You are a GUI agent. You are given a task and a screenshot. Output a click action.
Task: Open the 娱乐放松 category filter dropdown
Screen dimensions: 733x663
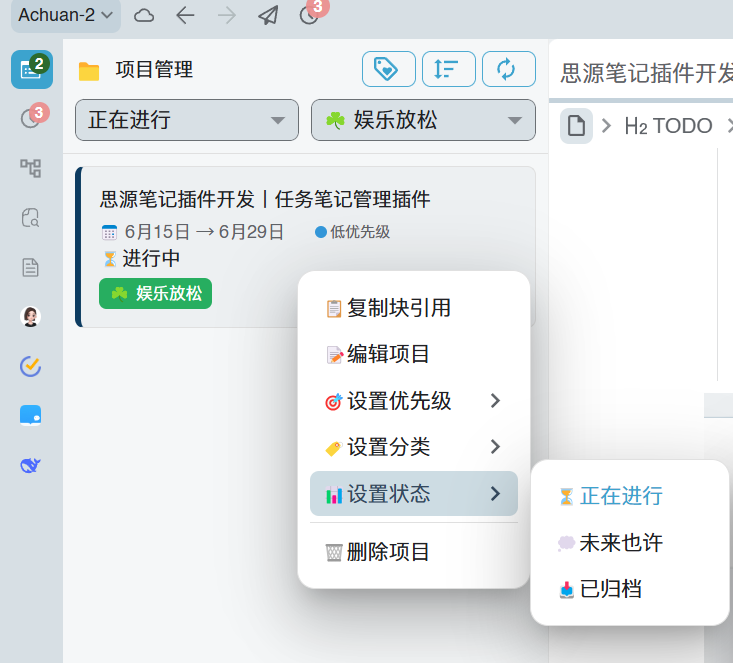[x=423, y=120]
